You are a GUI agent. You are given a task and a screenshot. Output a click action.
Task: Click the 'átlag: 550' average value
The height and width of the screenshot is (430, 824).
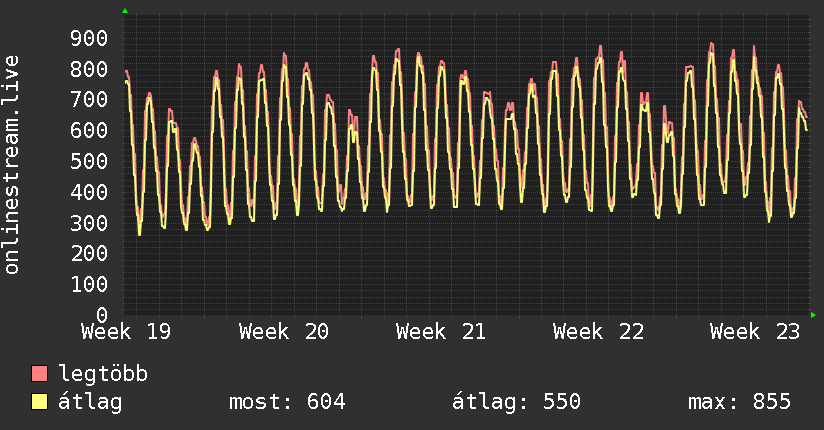pyautogui.click(x=516, y=402)
